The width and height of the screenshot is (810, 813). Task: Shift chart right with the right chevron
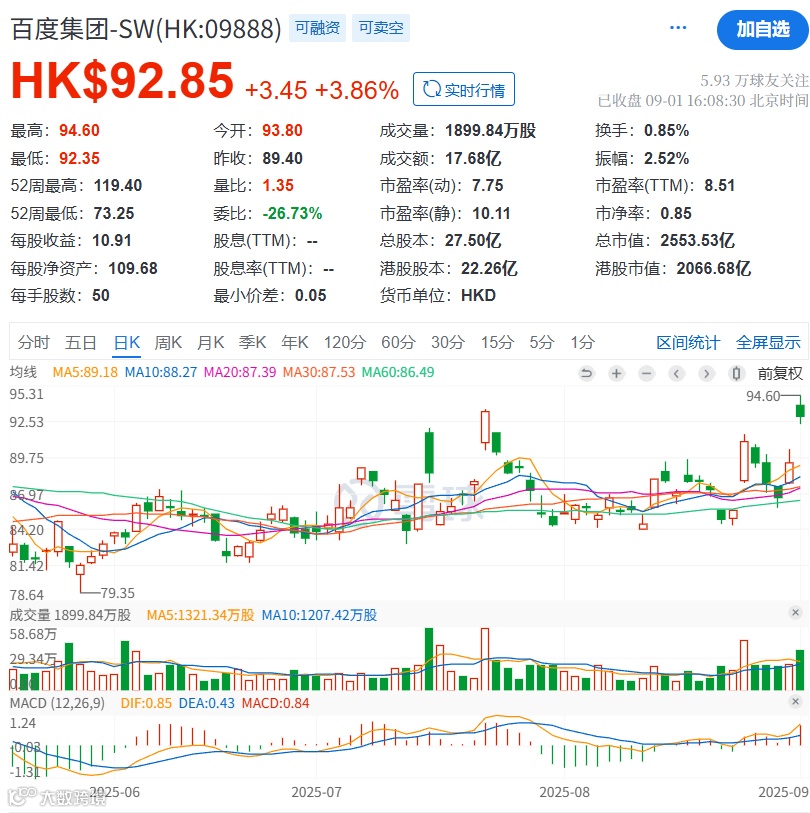[706, 373]
